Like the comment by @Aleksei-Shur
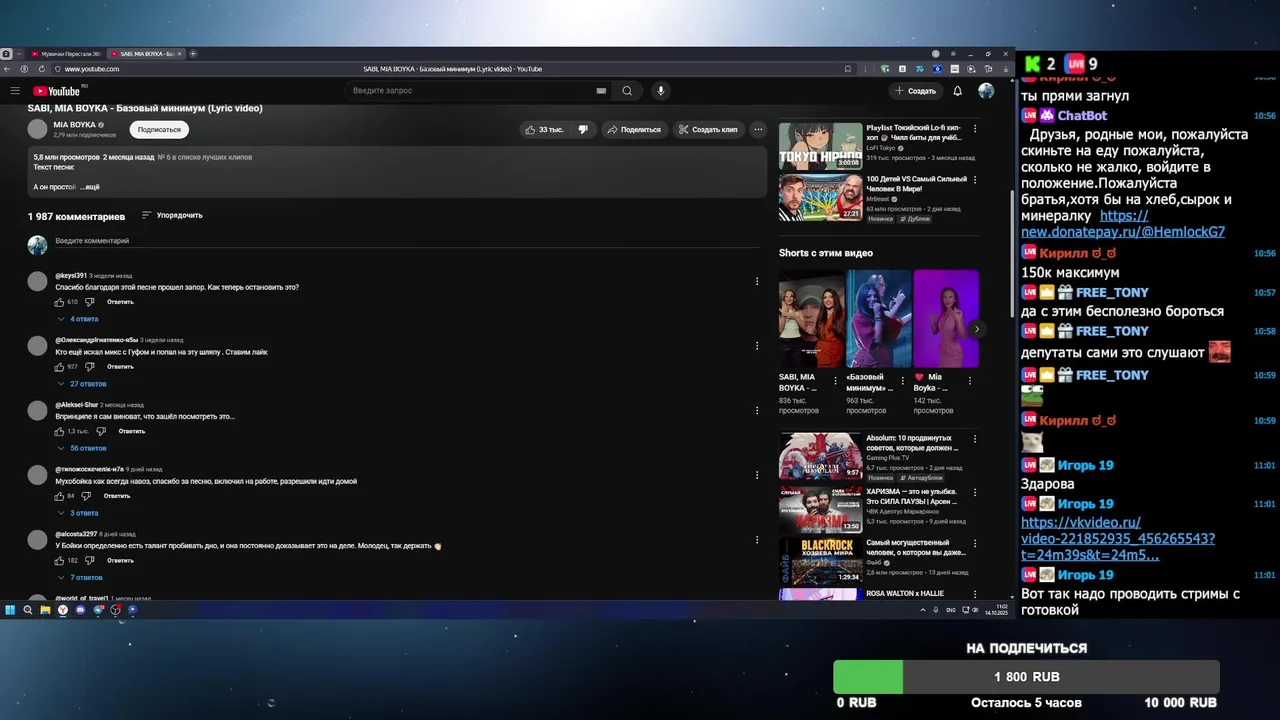 click(x=59, y=431)
